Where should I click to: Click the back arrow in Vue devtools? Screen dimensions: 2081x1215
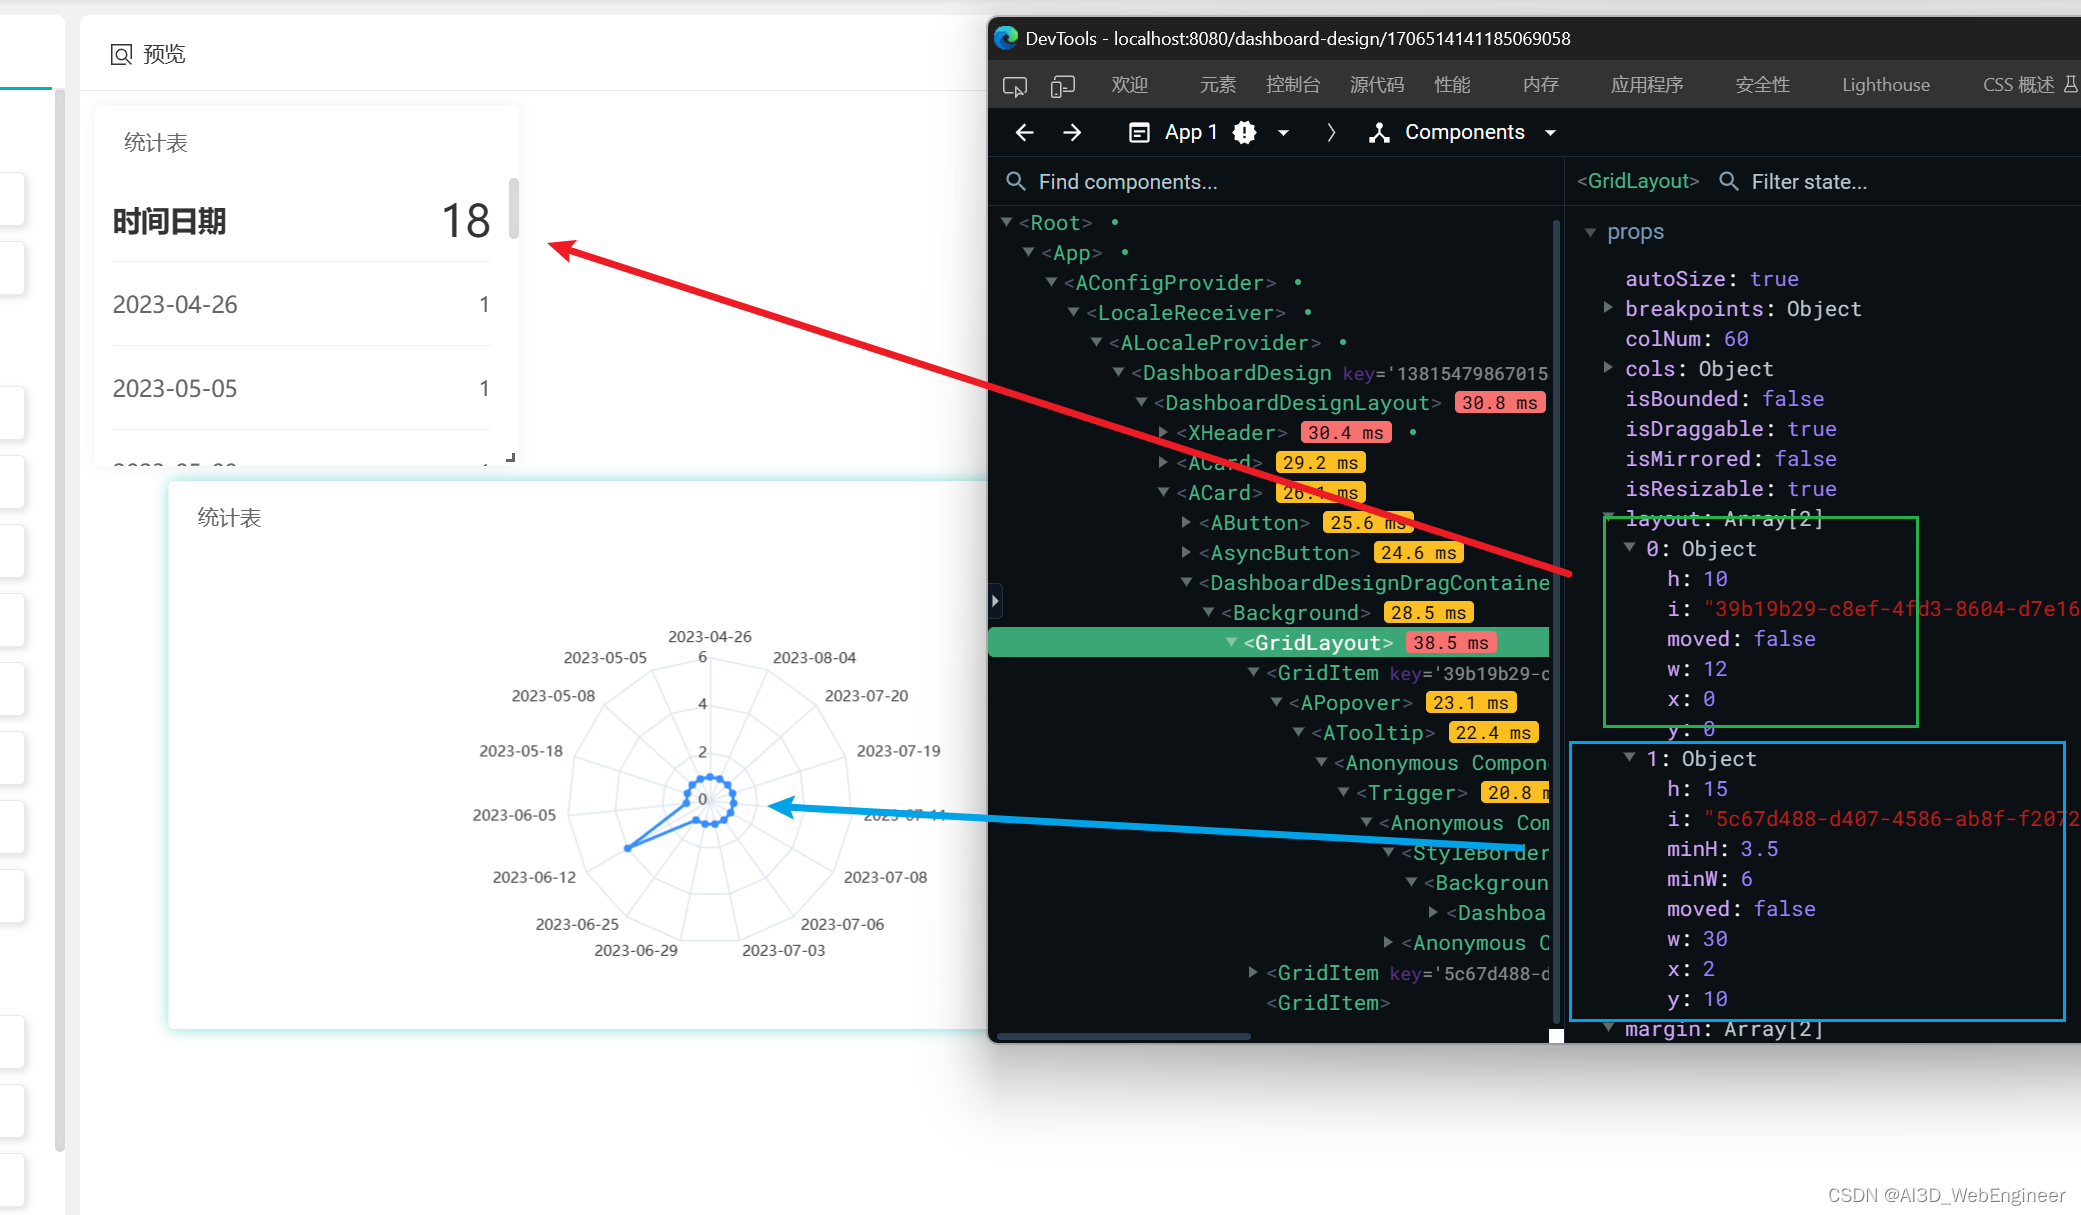(x=1024, y=132)
